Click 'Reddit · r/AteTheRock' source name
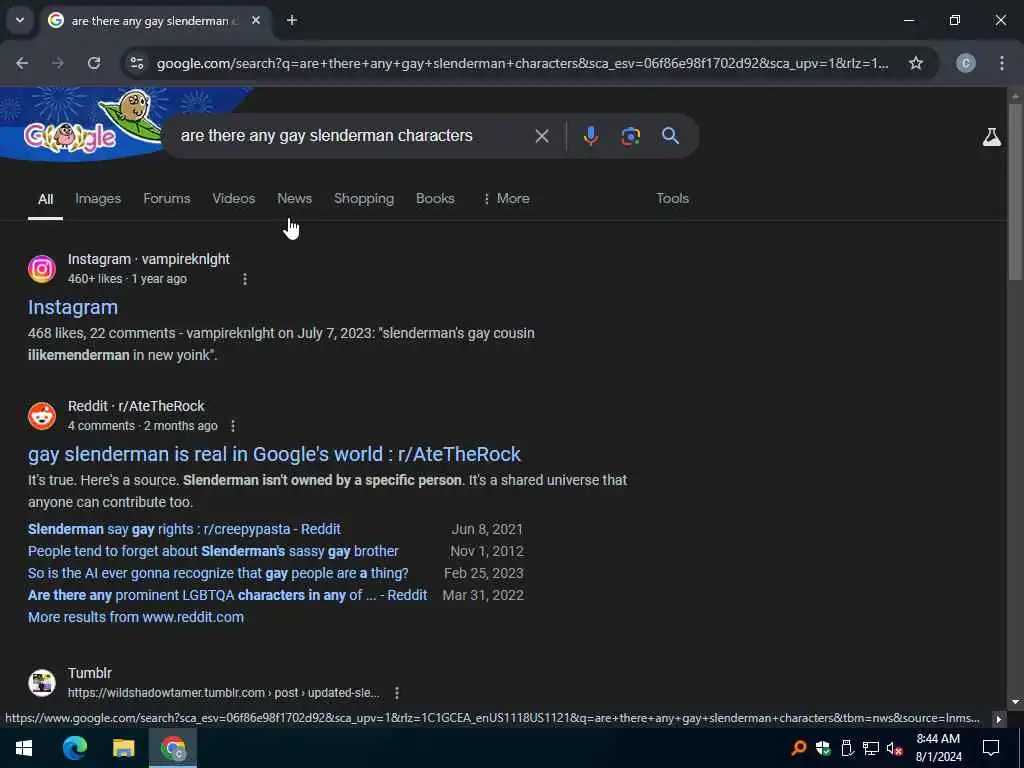Image resolution: width=1024 pixels, height=768 pixels. 136,406
